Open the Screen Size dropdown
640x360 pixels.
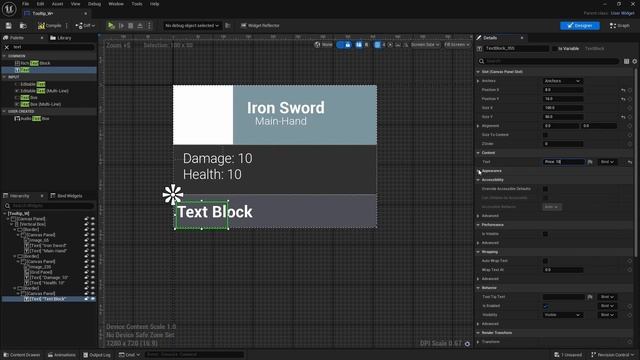(425, 45)
